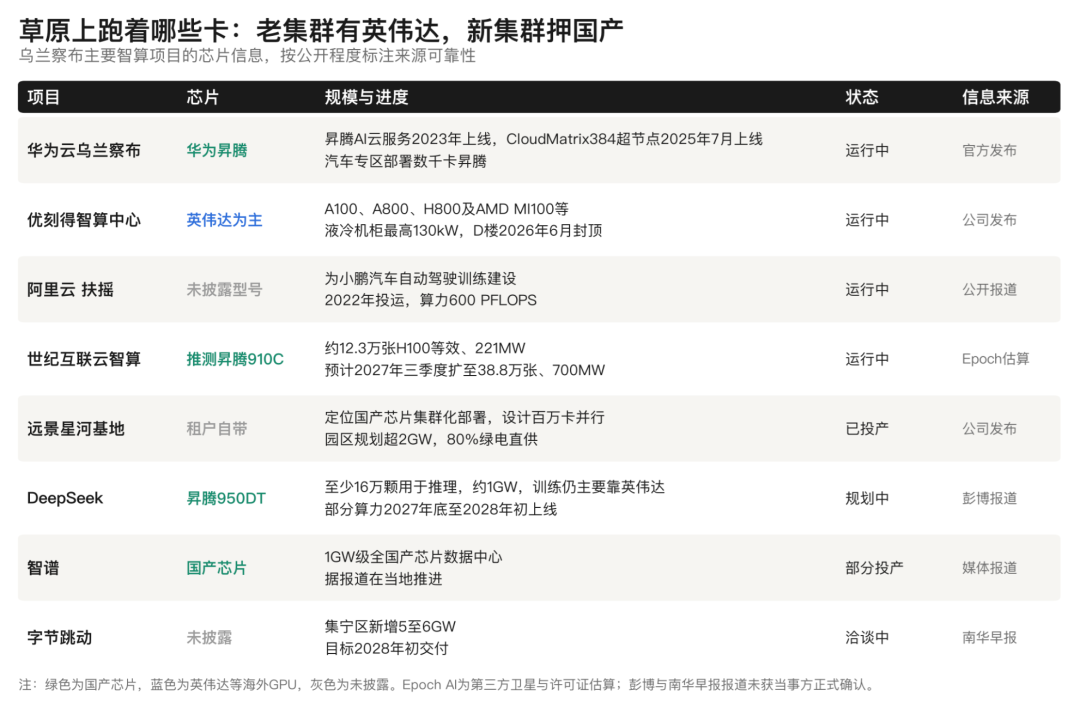This screenshot has height=702, width=1080.
Task: Click the blue 英伟达为主 chip cell
Action: (225, 220)
